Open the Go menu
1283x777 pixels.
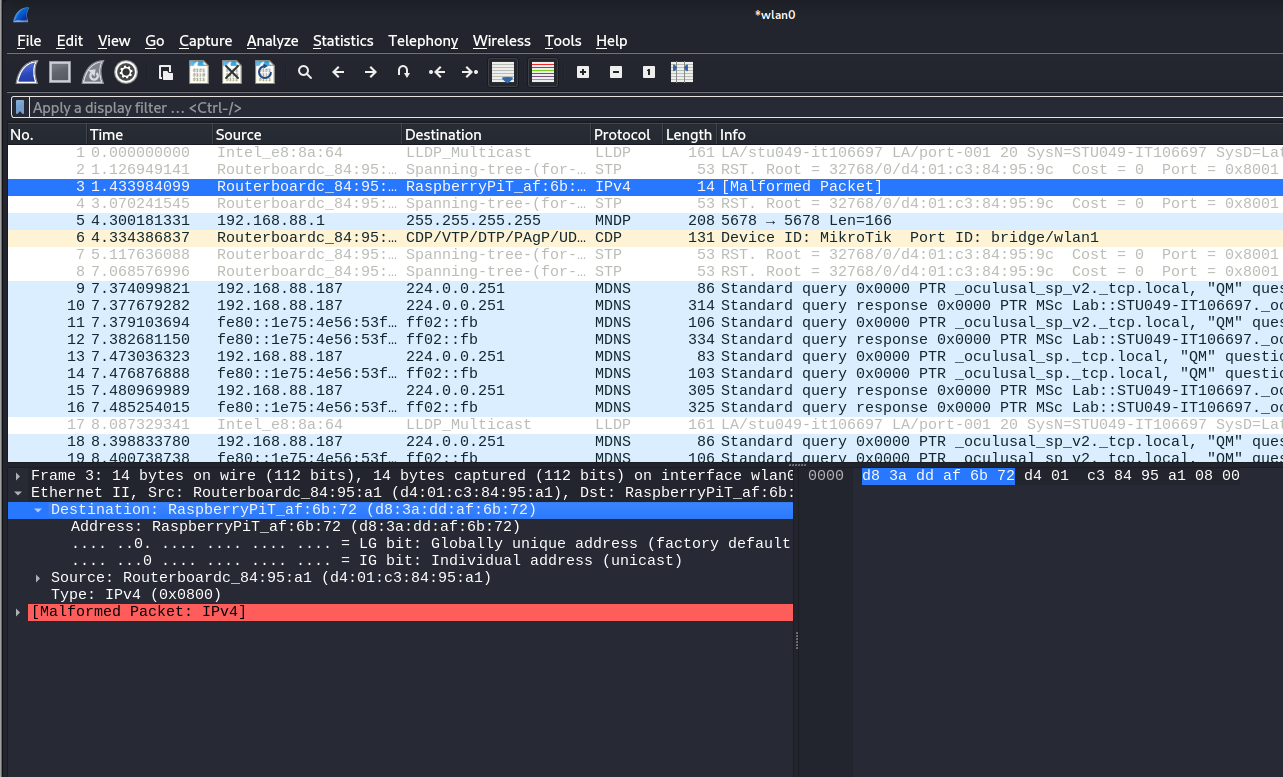[154, 41]
